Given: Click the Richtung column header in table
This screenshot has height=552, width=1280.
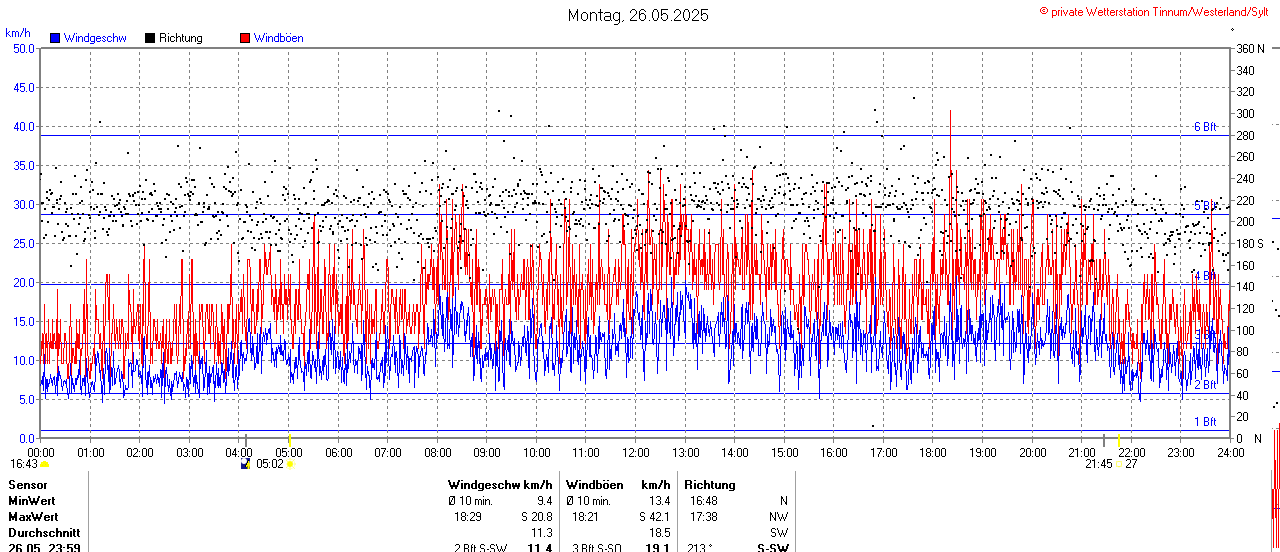Looking at the screenshot, I should [x=710, y=484].
